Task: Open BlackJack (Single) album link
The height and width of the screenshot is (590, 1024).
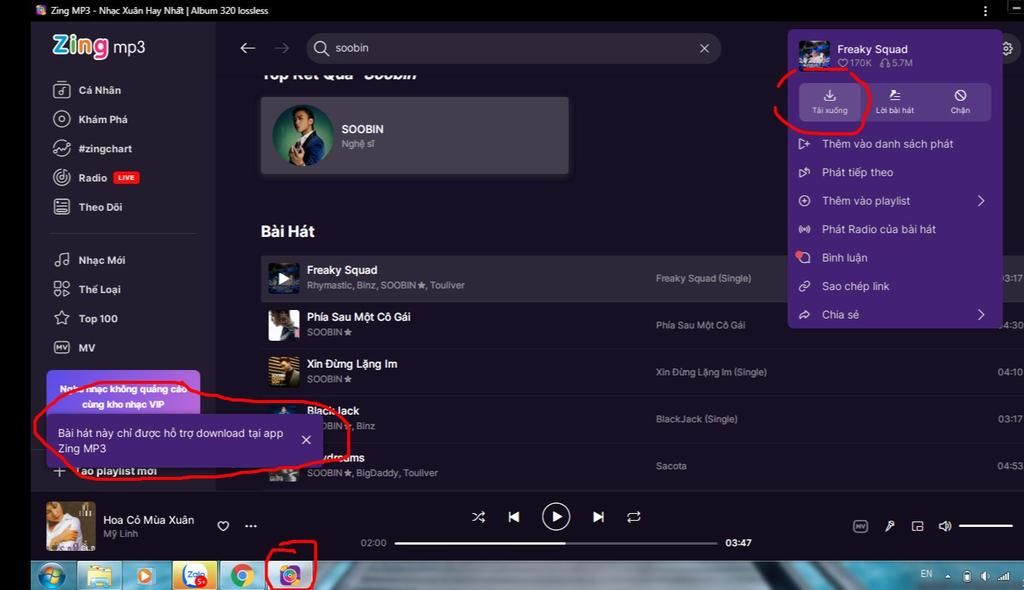Action: click(696, 419)
